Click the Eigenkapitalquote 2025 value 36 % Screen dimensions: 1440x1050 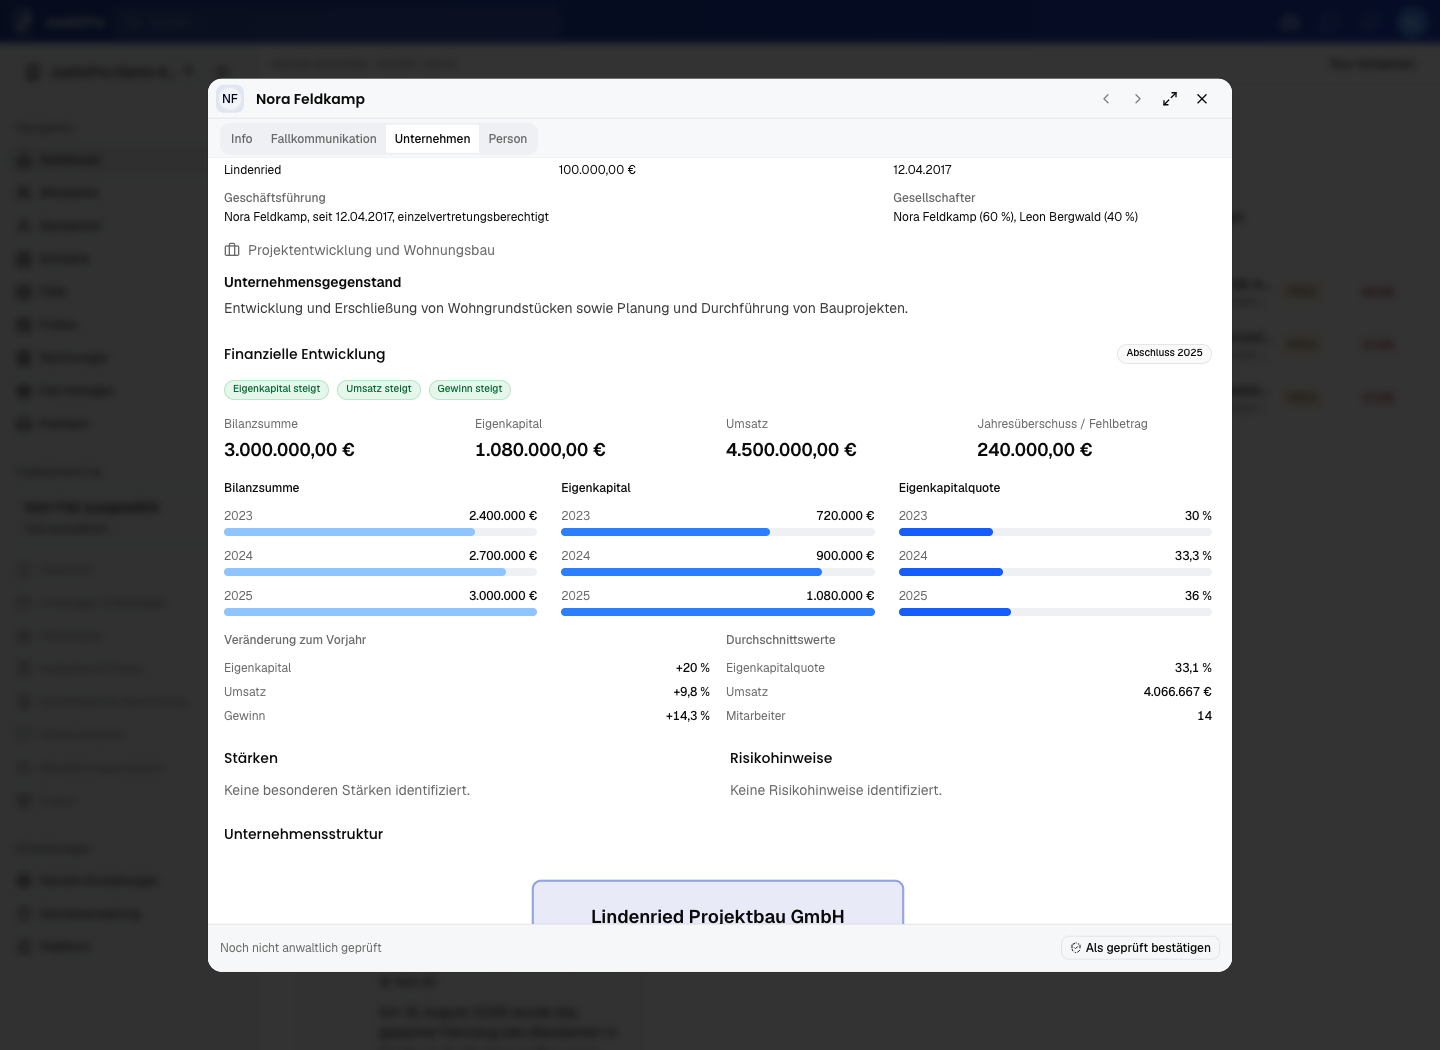pos(1198,596)
